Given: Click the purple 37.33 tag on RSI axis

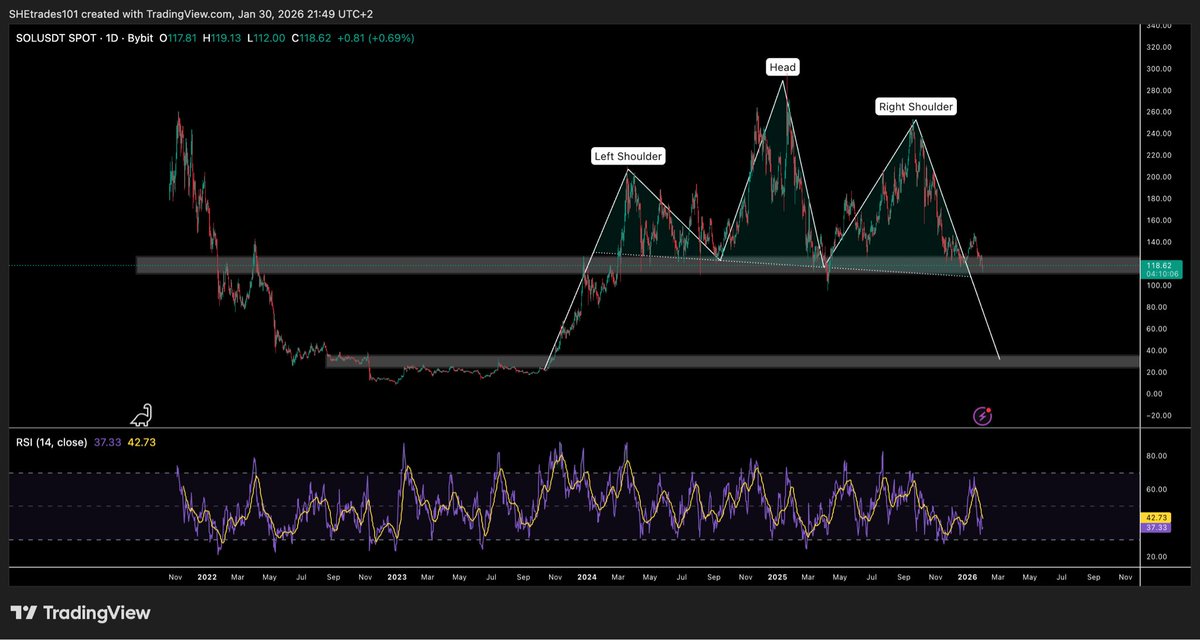Looking at the screenshot, I should click(1158, 527).
